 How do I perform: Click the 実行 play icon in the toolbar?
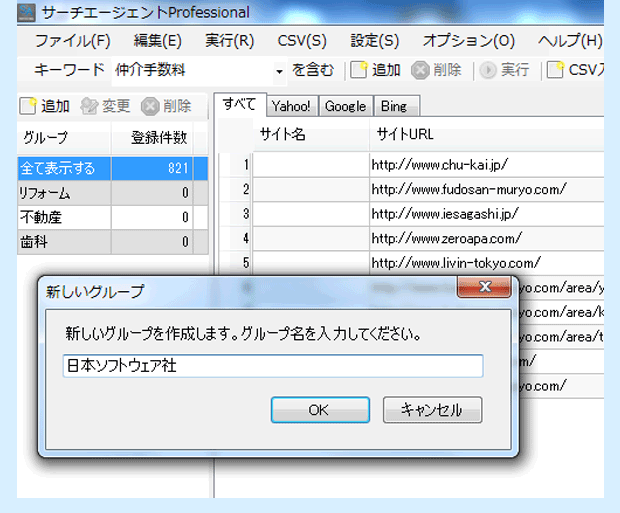[x=488, y=70]
